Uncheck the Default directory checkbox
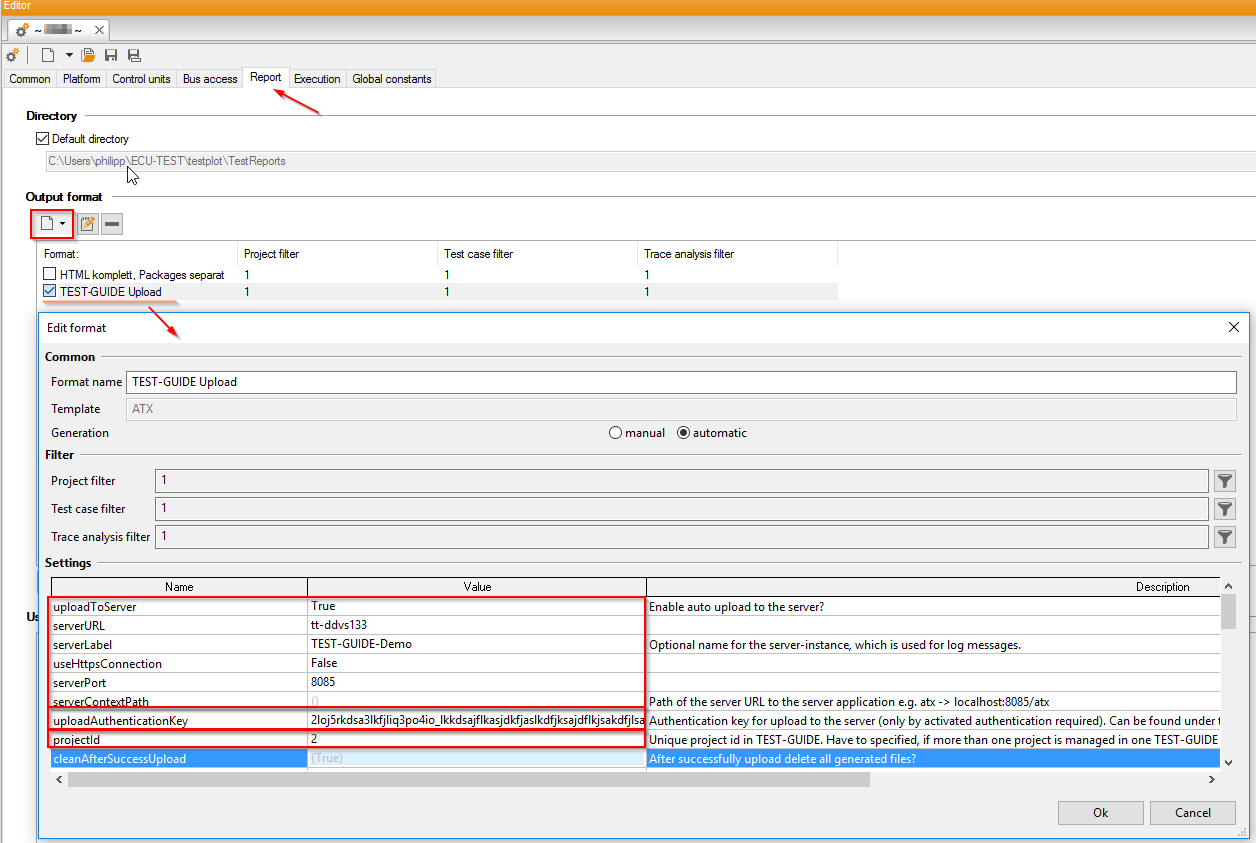The image size is (1256, 843). point(42,139)
